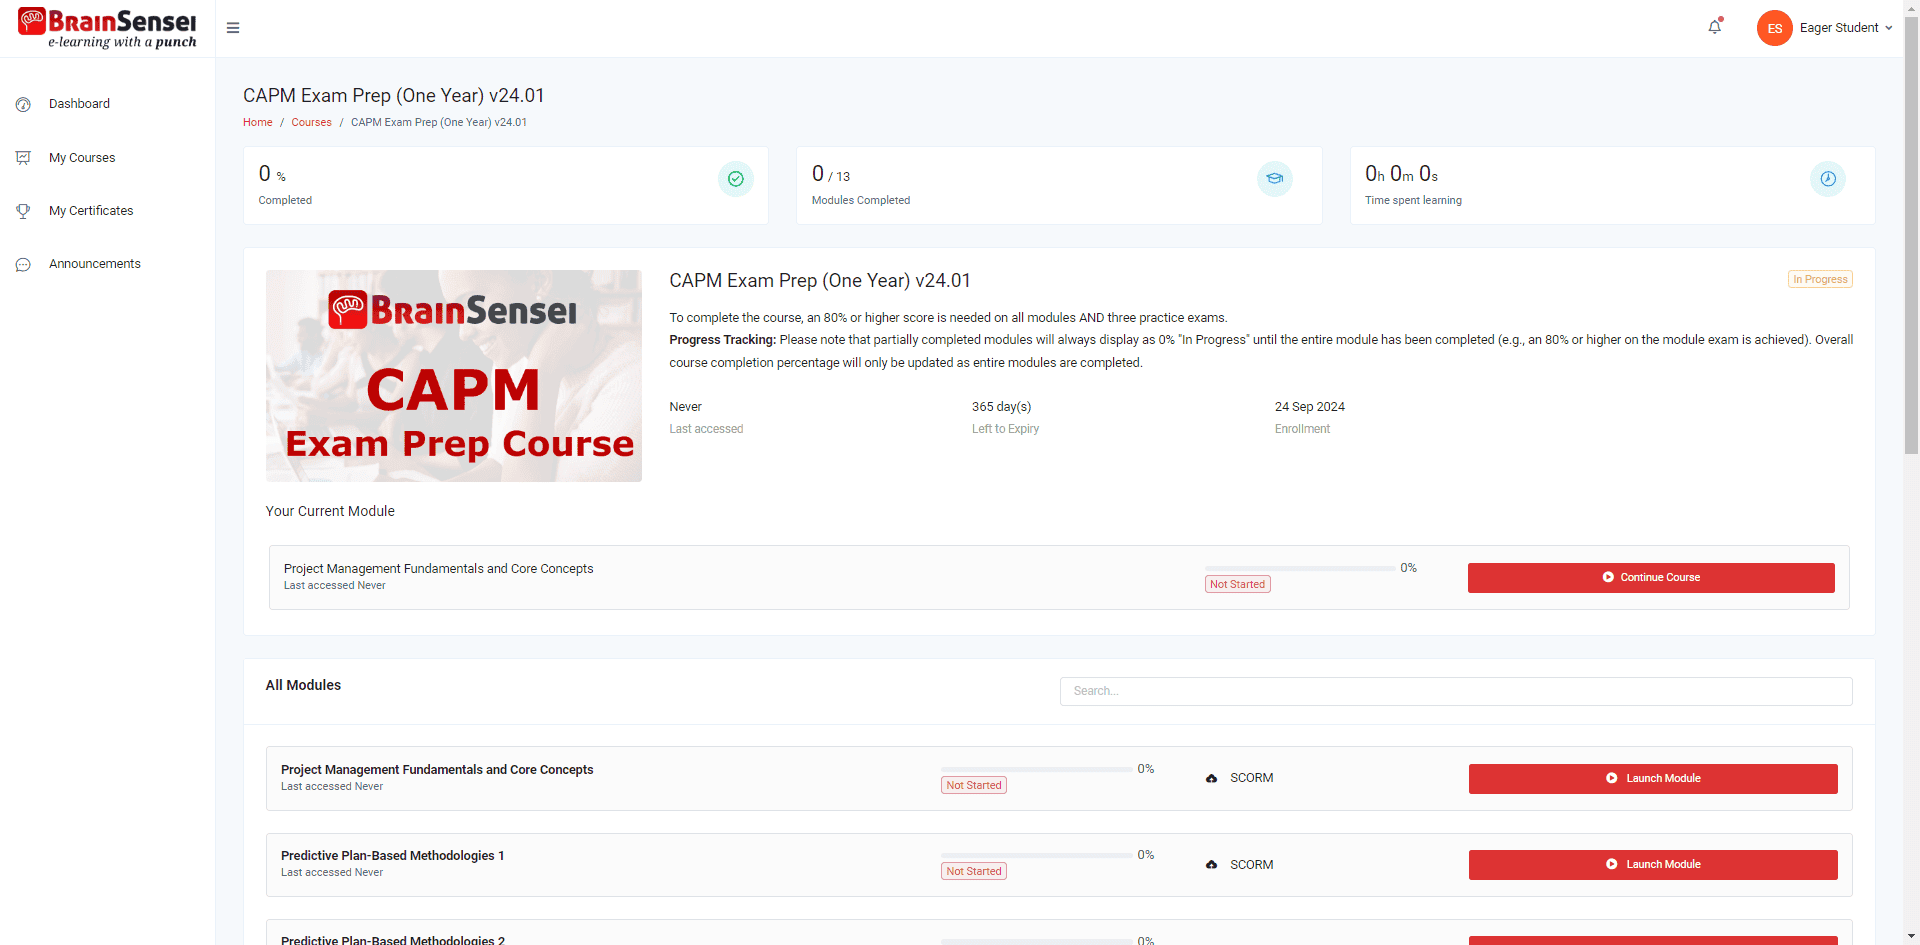
Task: Click the completed checkmark icon
Action: tap(736, 179)
